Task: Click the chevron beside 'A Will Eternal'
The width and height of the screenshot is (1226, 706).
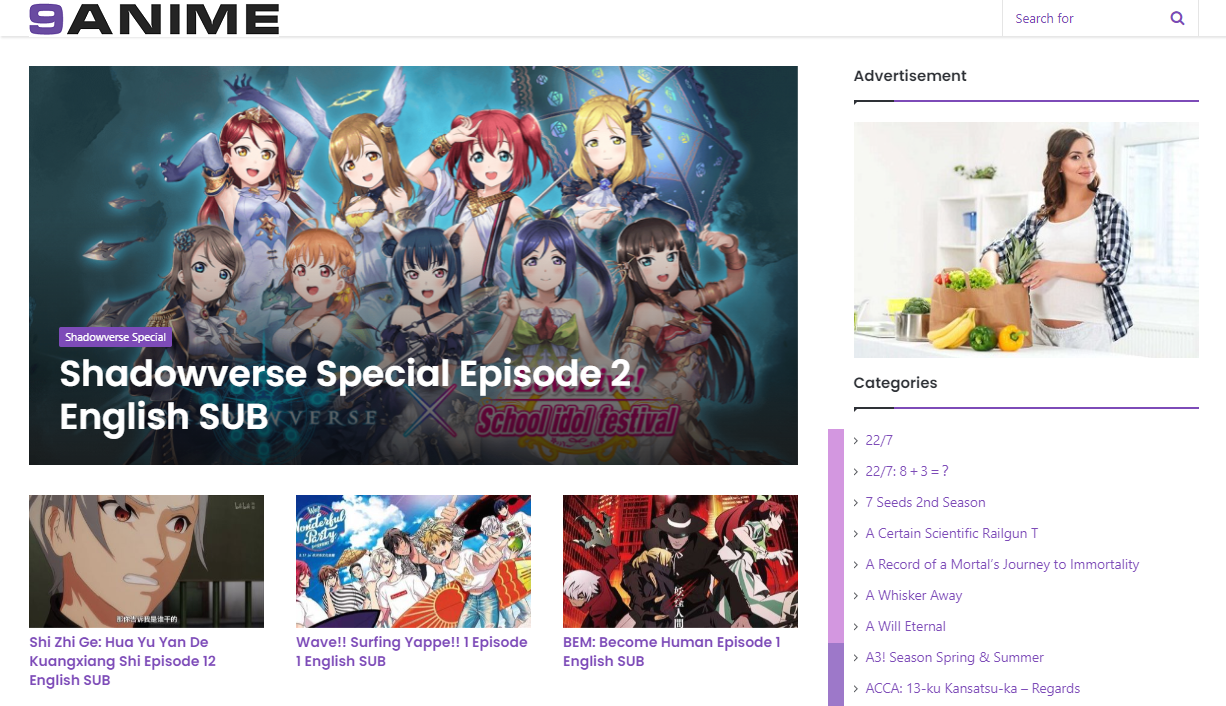Action: [857, 626]
